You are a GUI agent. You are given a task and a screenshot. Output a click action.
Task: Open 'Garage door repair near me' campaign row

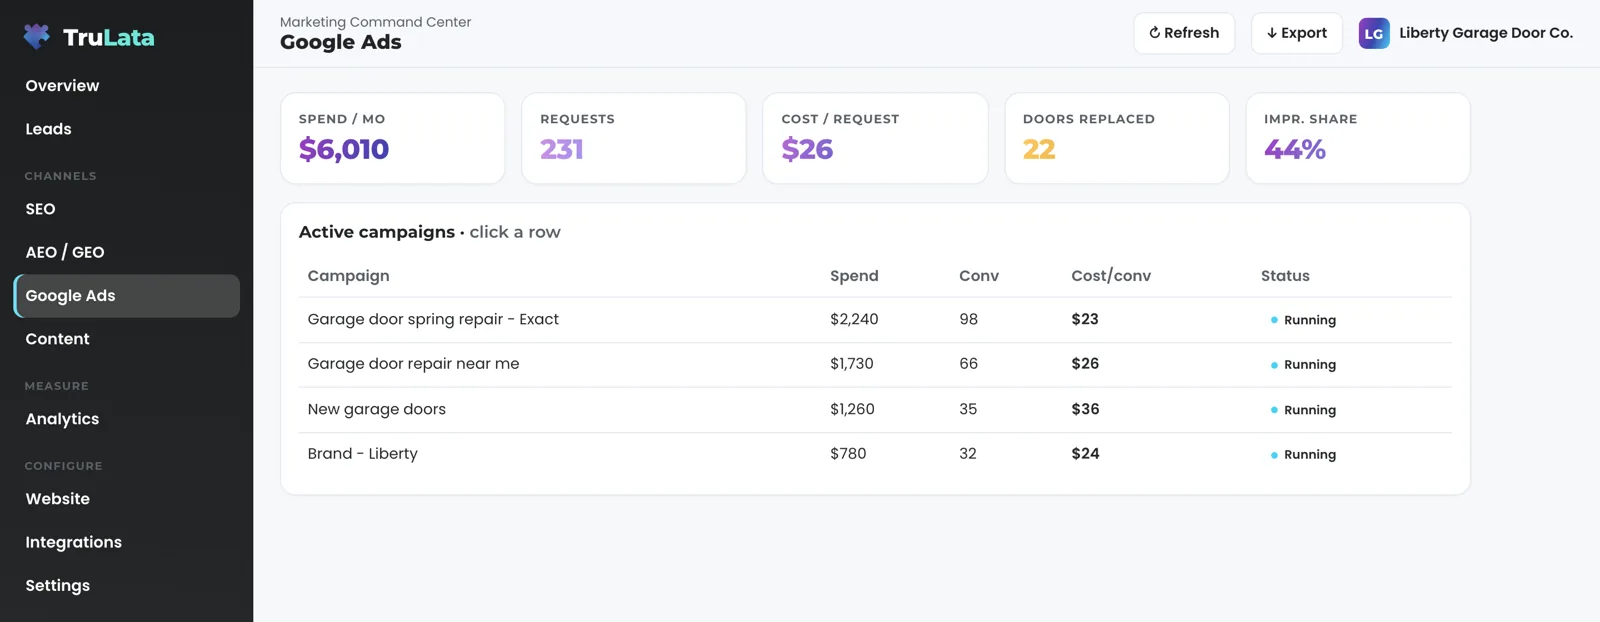(875, 365)
